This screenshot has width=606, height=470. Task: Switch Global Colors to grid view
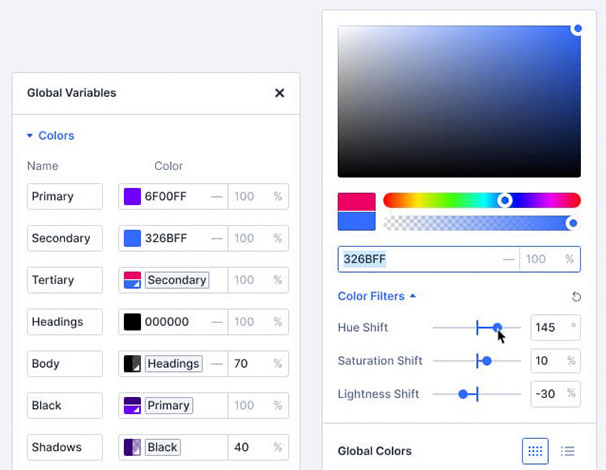[x=535, y=451]
